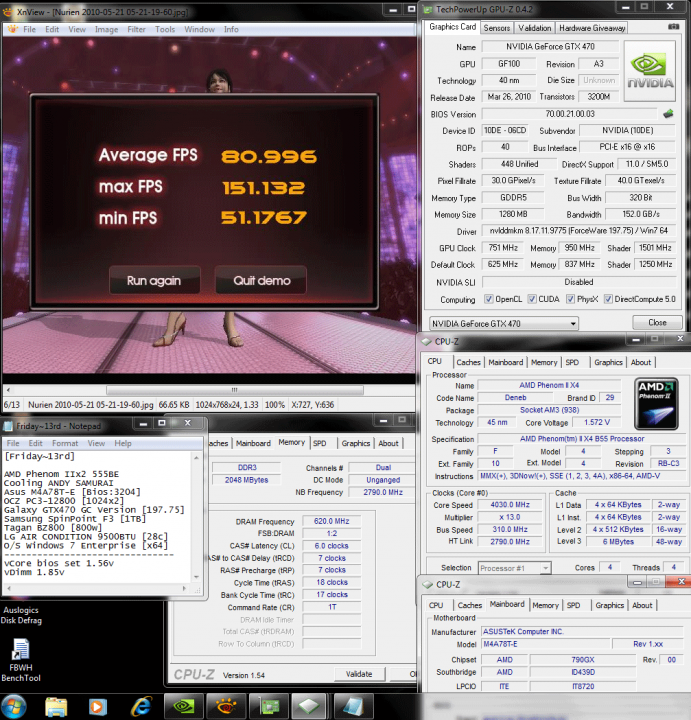Click the 100% zoom entry in XnView status bar
Screen dimensions: 691x720
coord(275,405)
